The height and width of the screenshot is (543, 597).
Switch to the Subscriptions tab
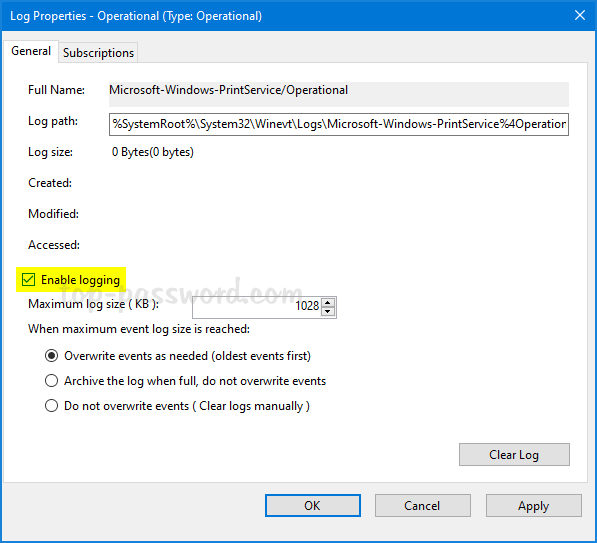click(x=98, y=53)
